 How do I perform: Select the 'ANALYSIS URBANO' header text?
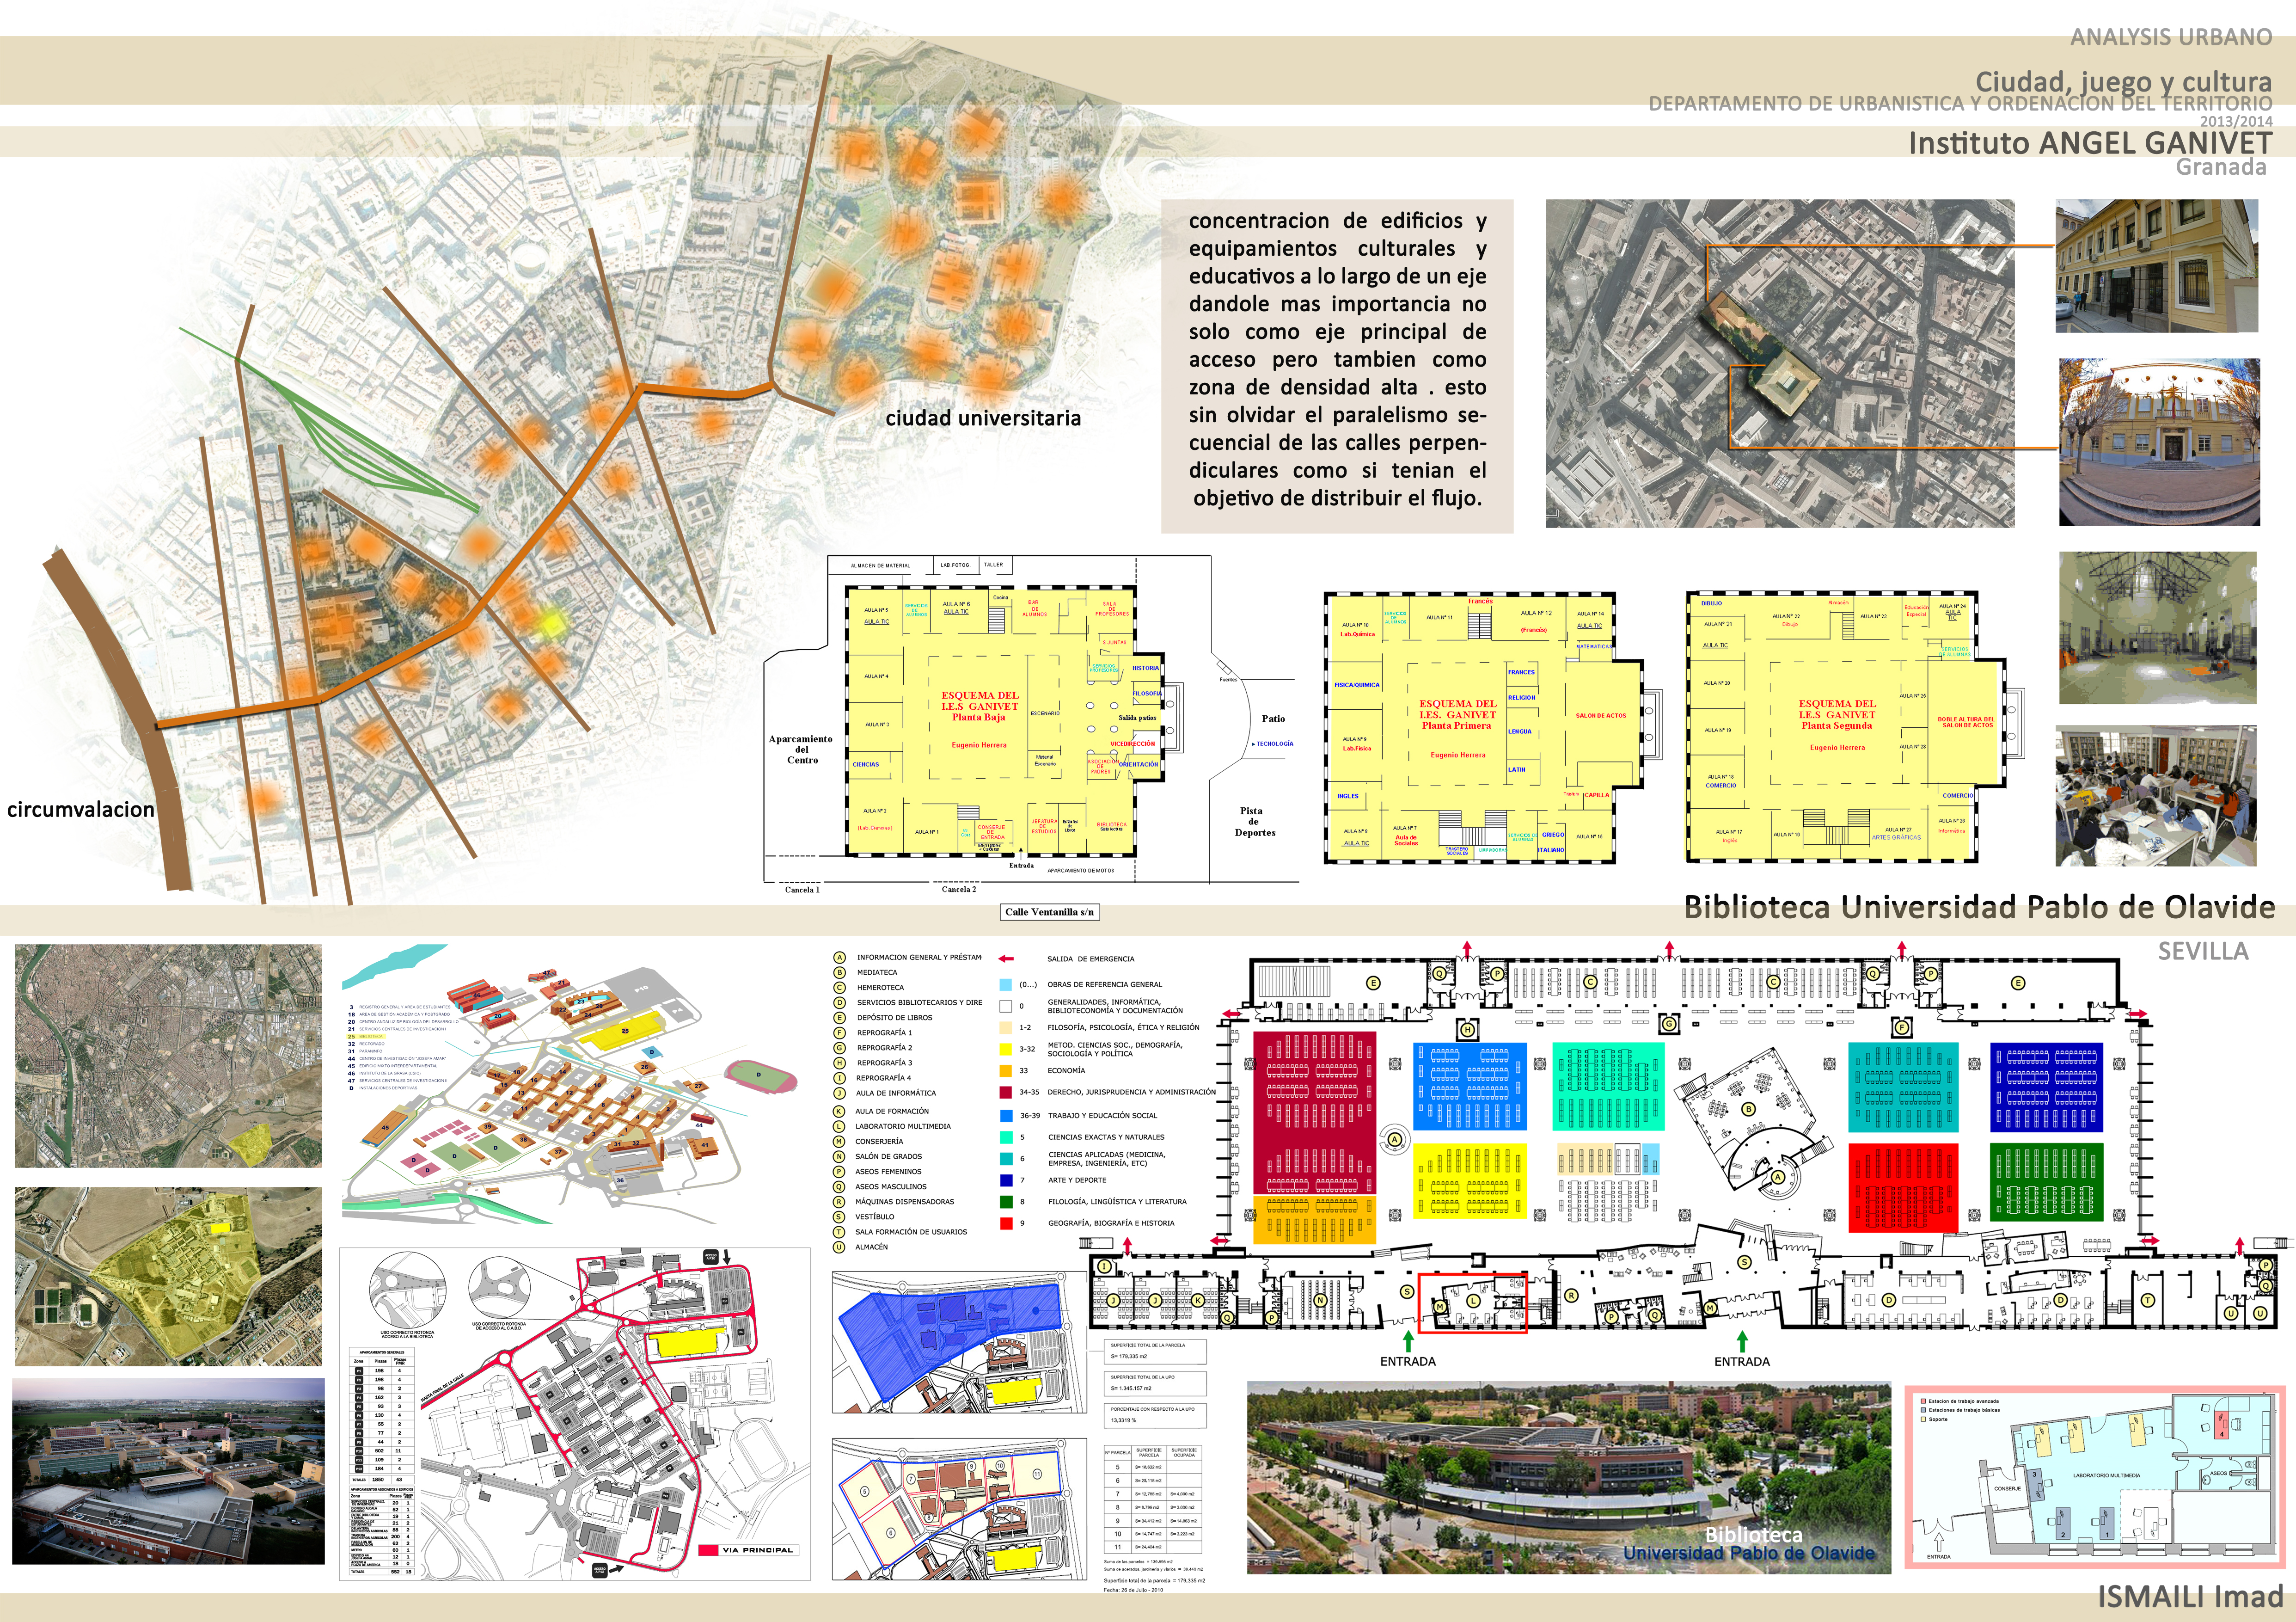[x=2171, y=37]
